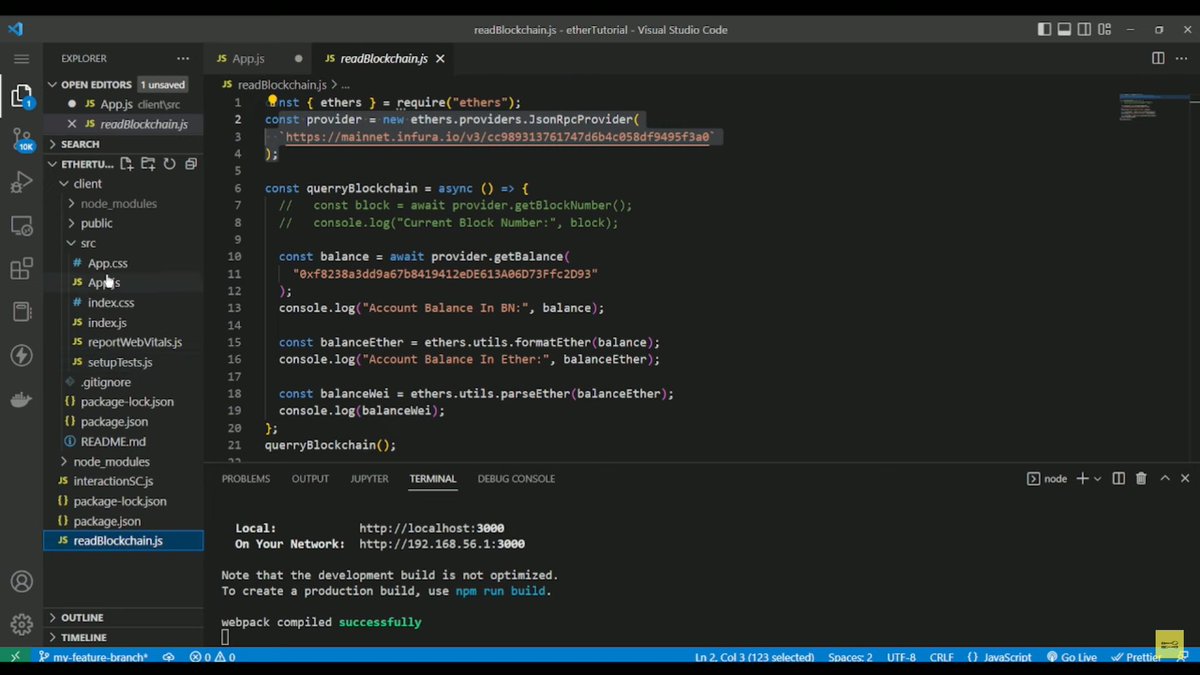Switch to the App.js editor tab

pyautogui.click(x=258, y=59)
